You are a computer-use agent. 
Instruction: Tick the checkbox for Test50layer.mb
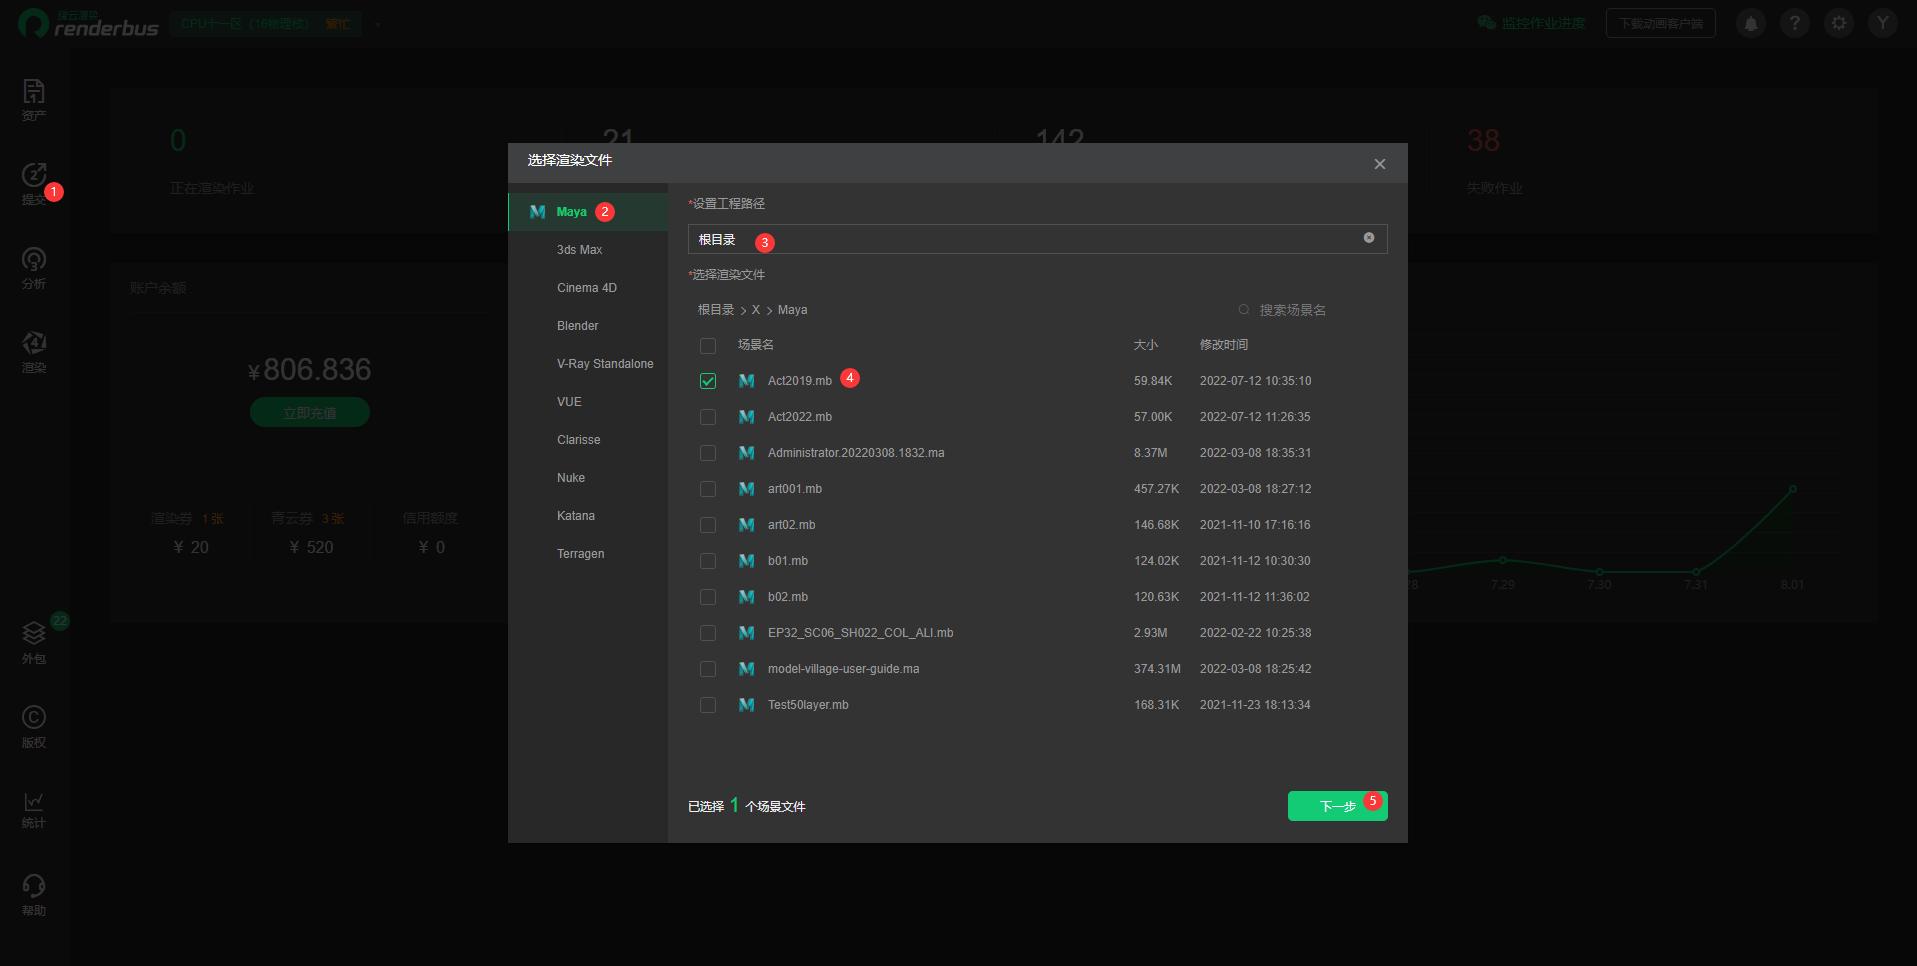coord(708,705)
